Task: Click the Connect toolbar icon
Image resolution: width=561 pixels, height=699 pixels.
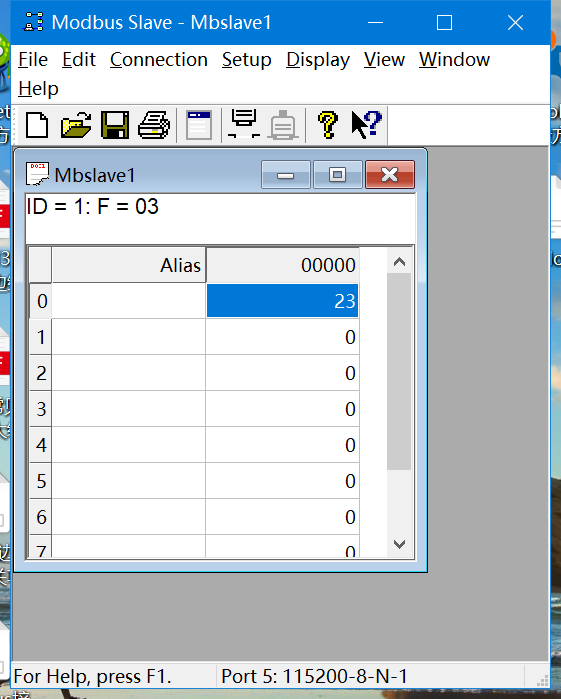Action: (x=243, y=124)
